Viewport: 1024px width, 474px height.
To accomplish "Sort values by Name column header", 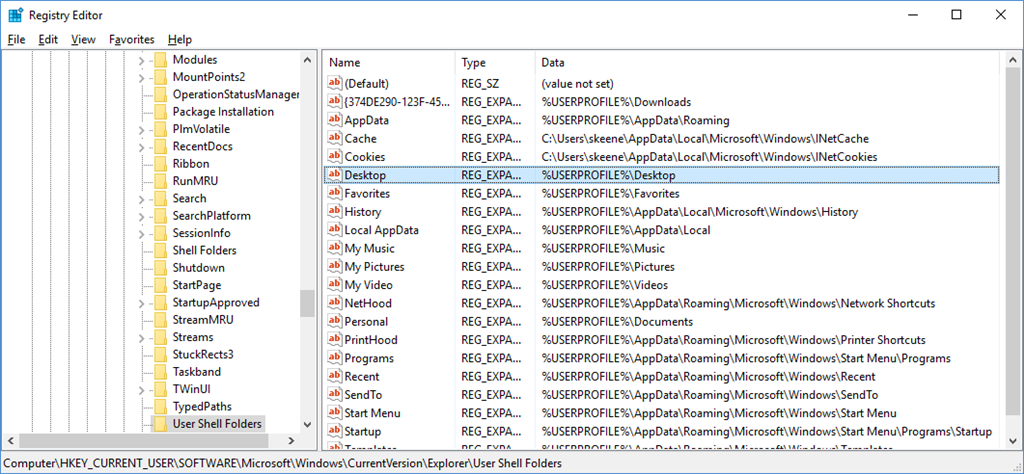I will (389, 63).
